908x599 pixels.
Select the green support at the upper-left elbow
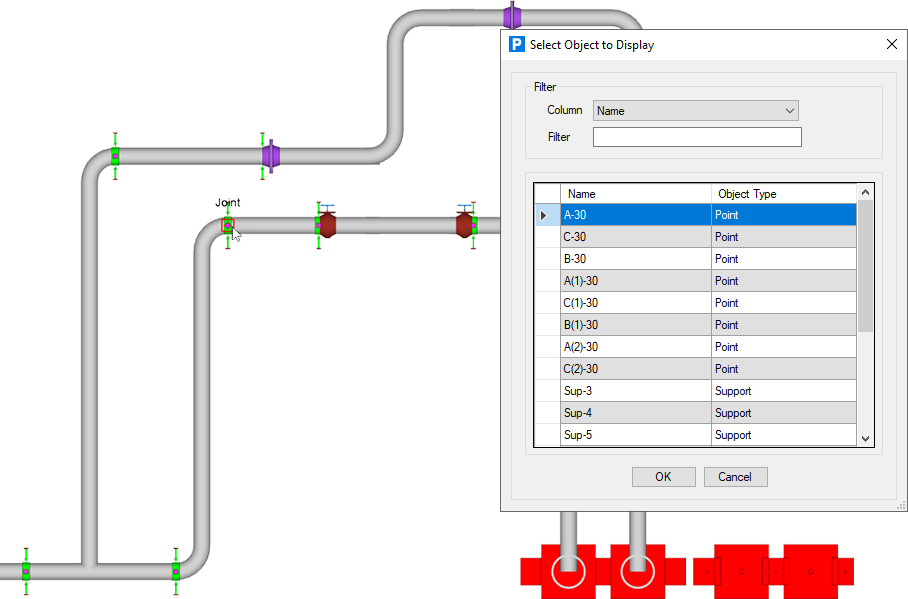(x=115, y=156)
